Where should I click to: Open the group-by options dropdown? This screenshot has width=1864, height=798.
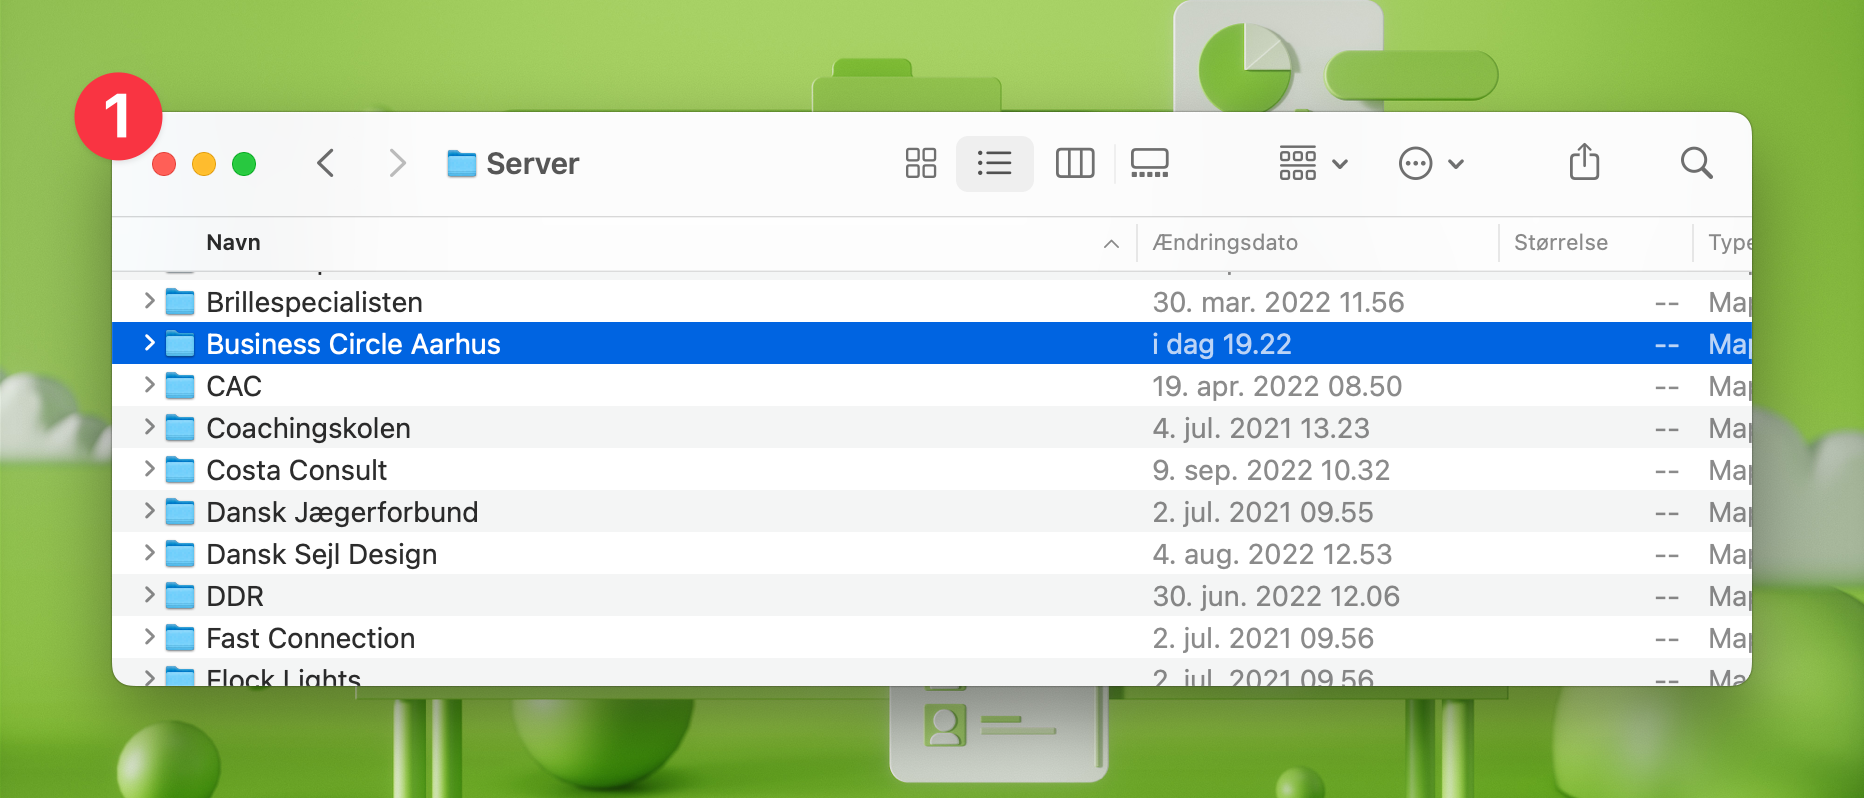click(x=1313, y=163)
